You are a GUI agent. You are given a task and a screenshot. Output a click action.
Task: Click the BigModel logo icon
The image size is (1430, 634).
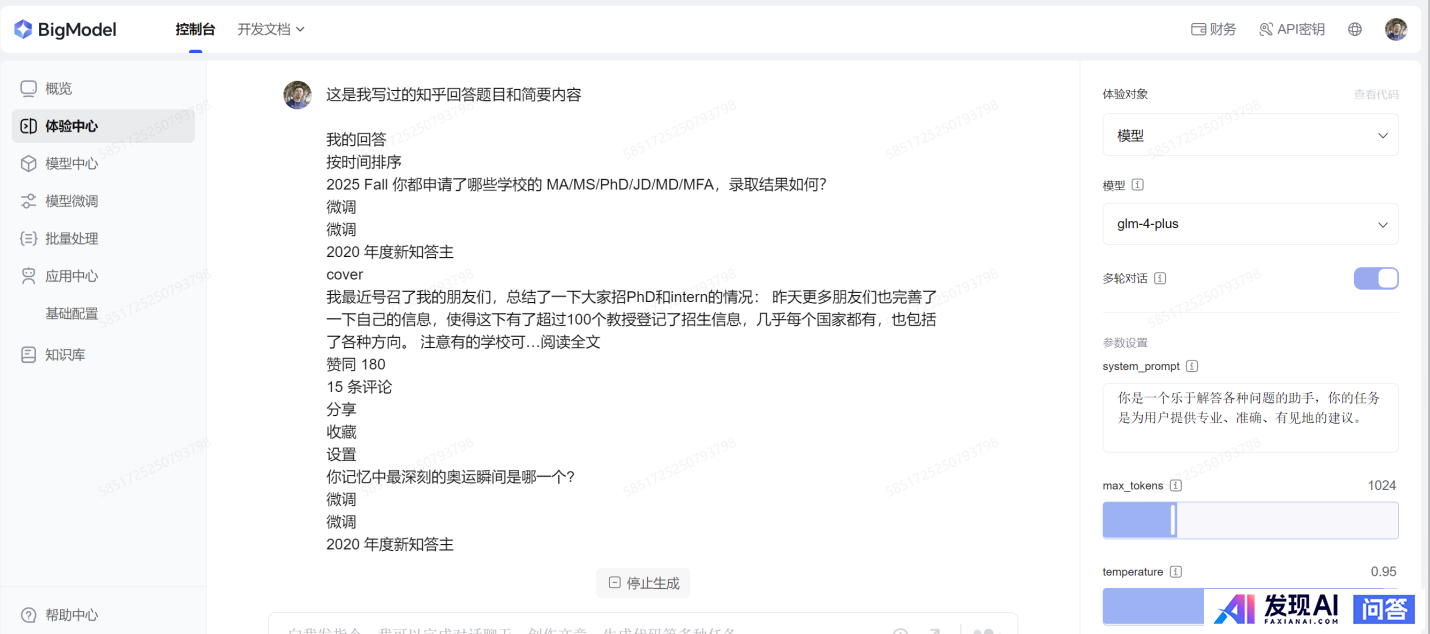click(23, 30)
